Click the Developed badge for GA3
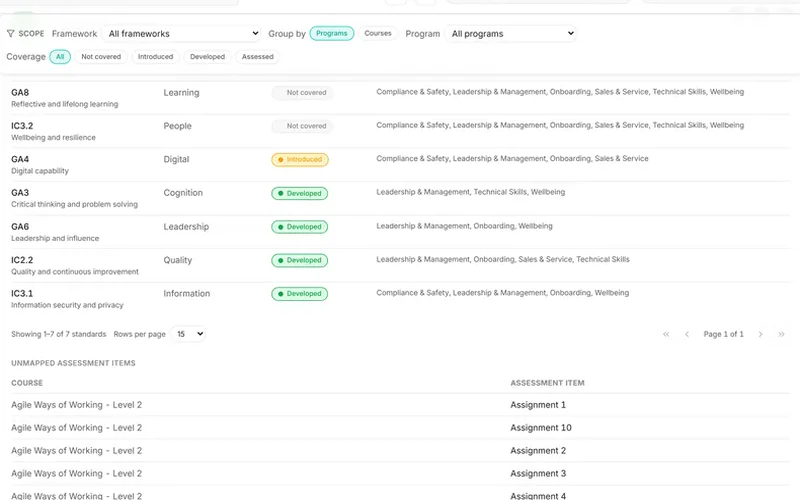The width and height of the screenshot is (800, 500). [x=299, y=193]
